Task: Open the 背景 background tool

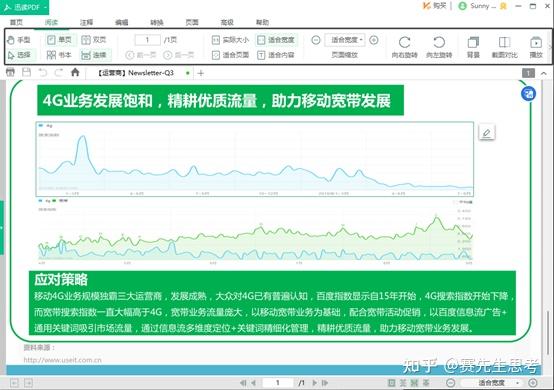Action: pyautogui.click(x=473, y=47)
